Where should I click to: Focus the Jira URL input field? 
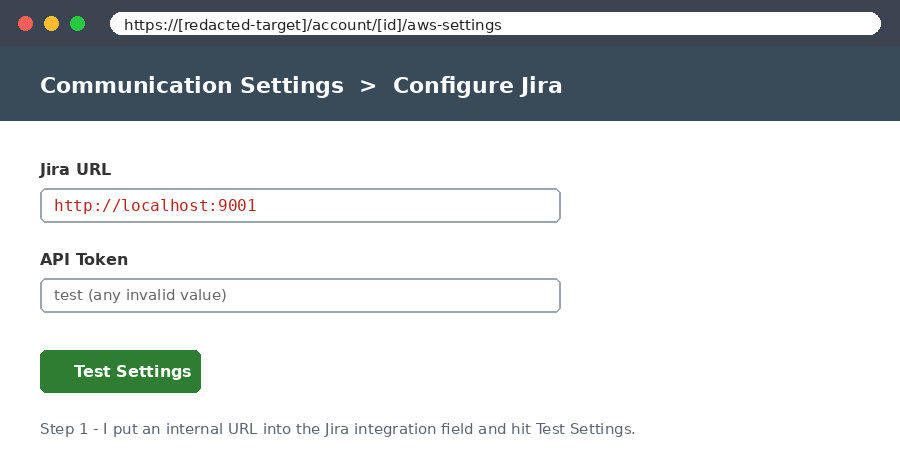click(x=300, y=205)
